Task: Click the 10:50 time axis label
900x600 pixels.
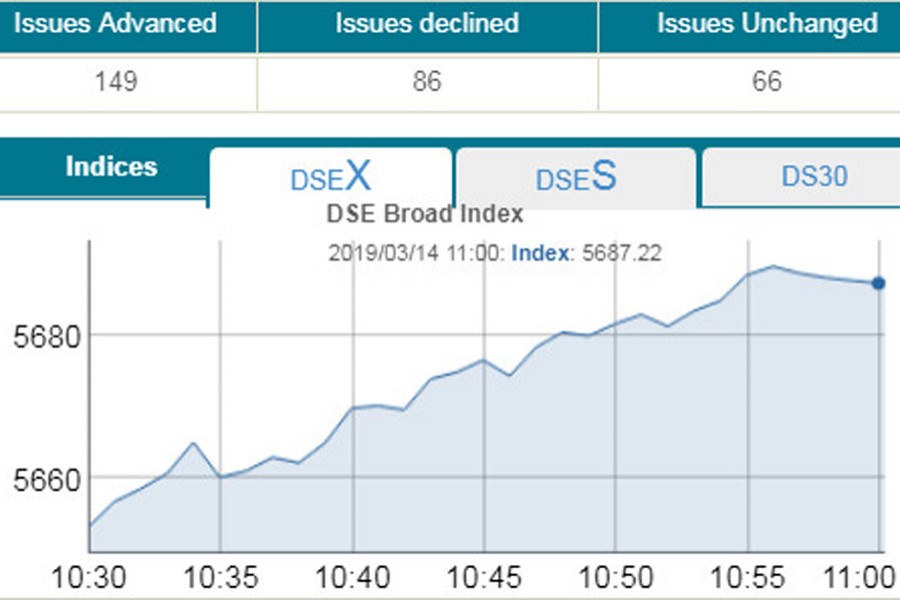Action: click(615, 578)
